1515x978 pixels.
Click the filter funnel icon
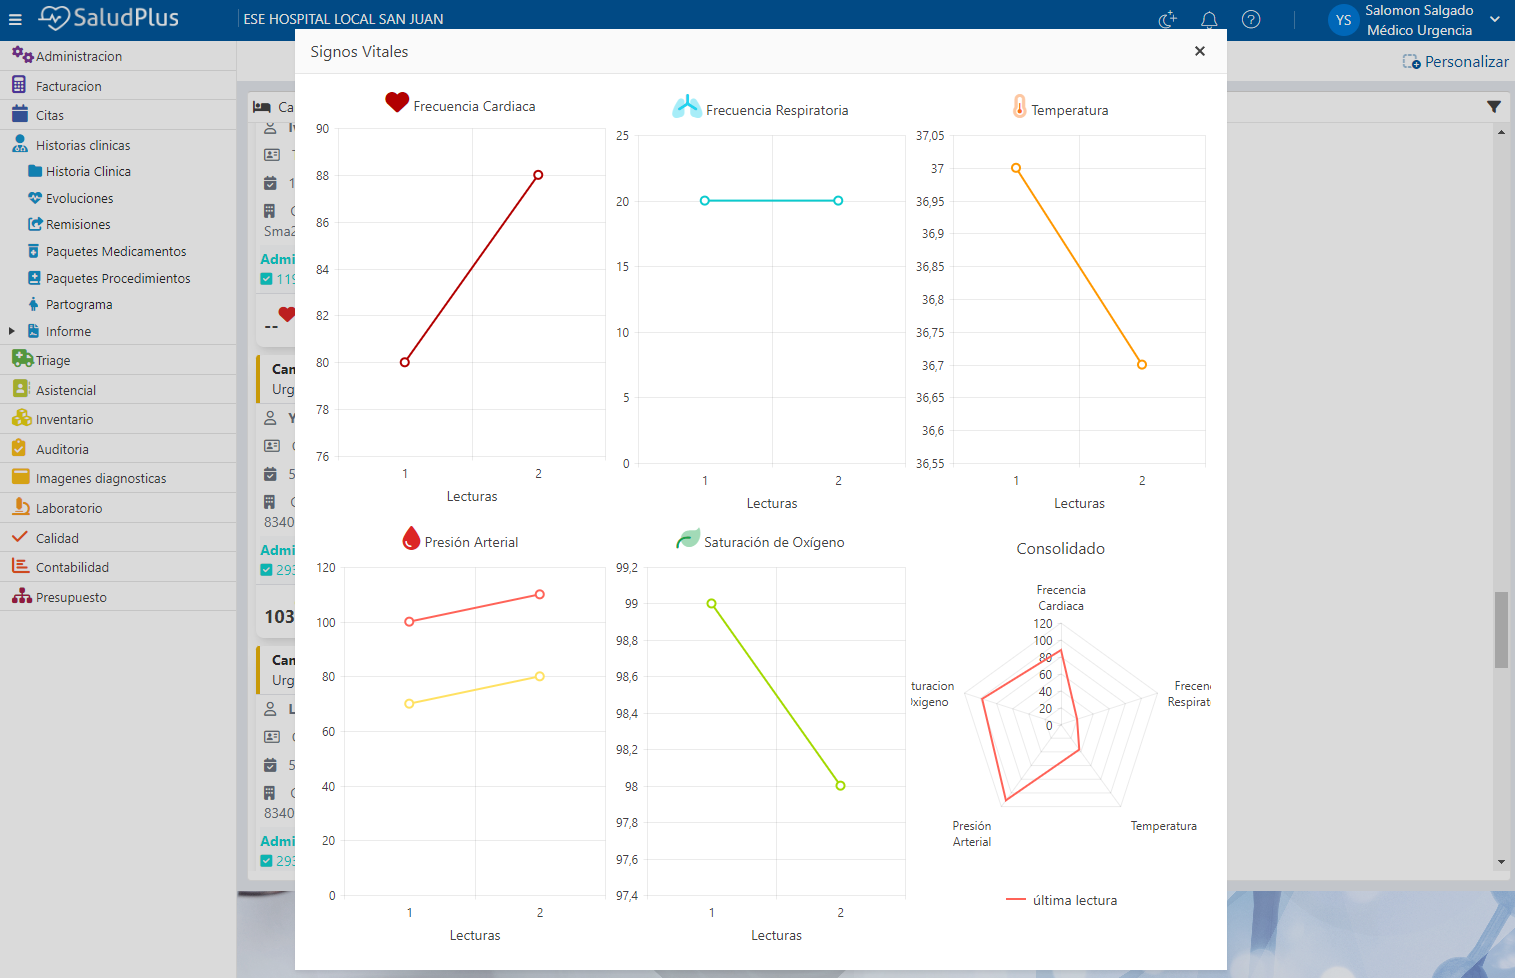pyautogui.click(x=1494, y=107)
